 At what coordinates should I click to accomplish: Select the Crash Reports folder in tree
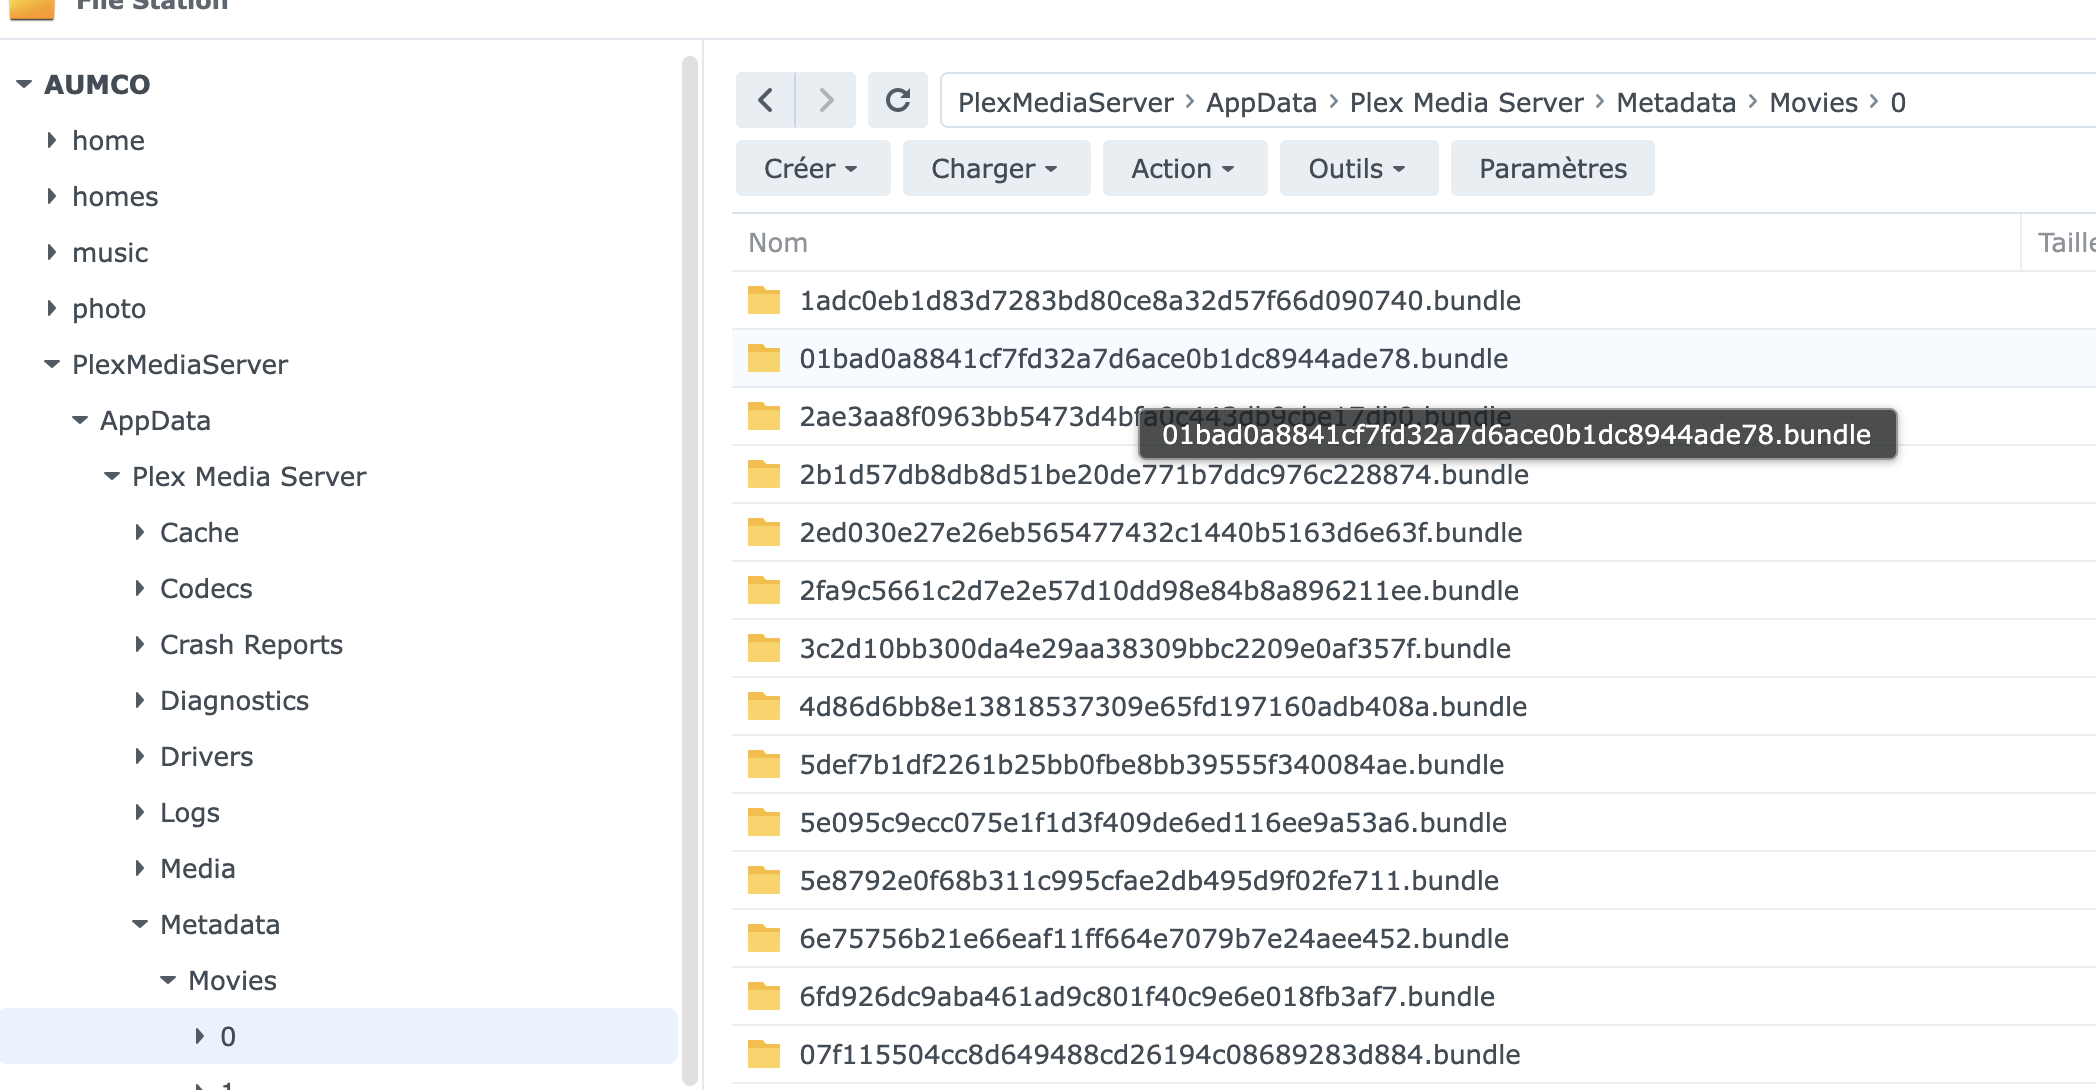[251, 644]
